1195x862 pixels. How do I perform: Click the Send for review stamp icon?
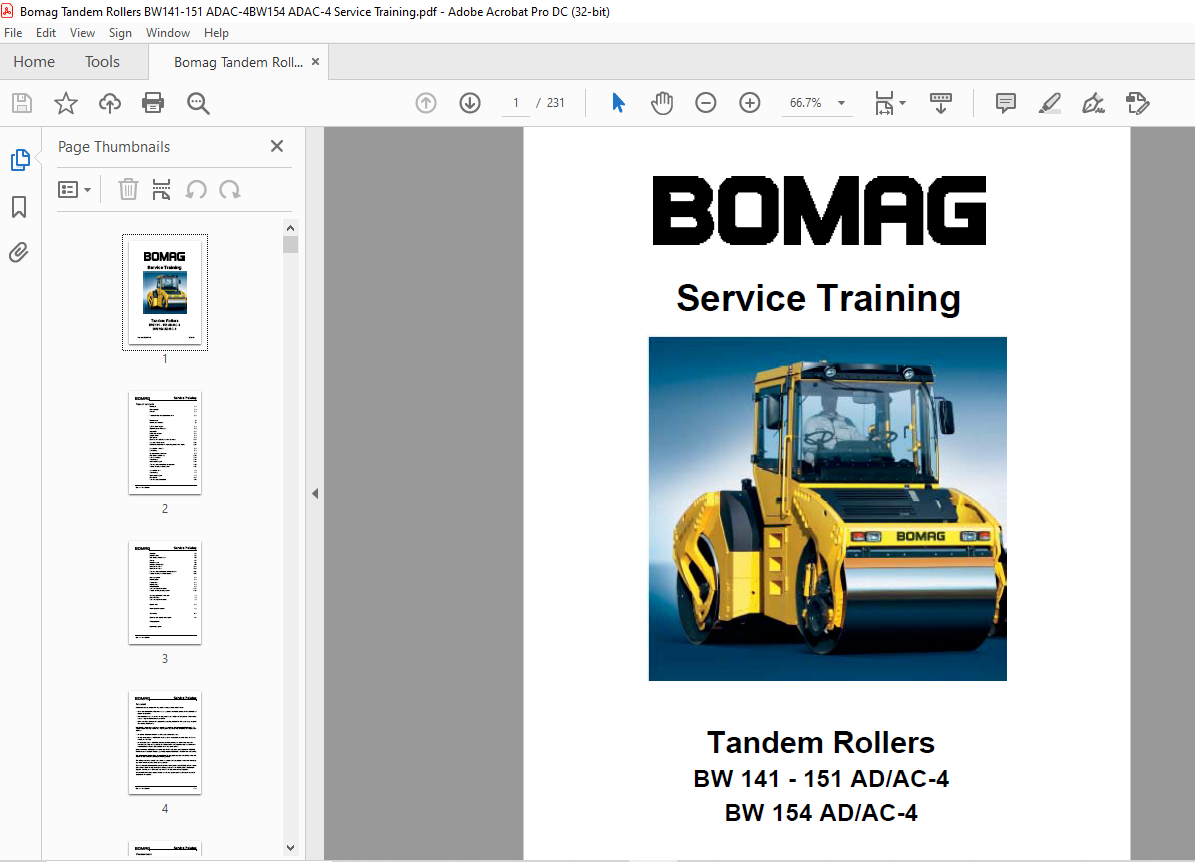pos(1137,103)
